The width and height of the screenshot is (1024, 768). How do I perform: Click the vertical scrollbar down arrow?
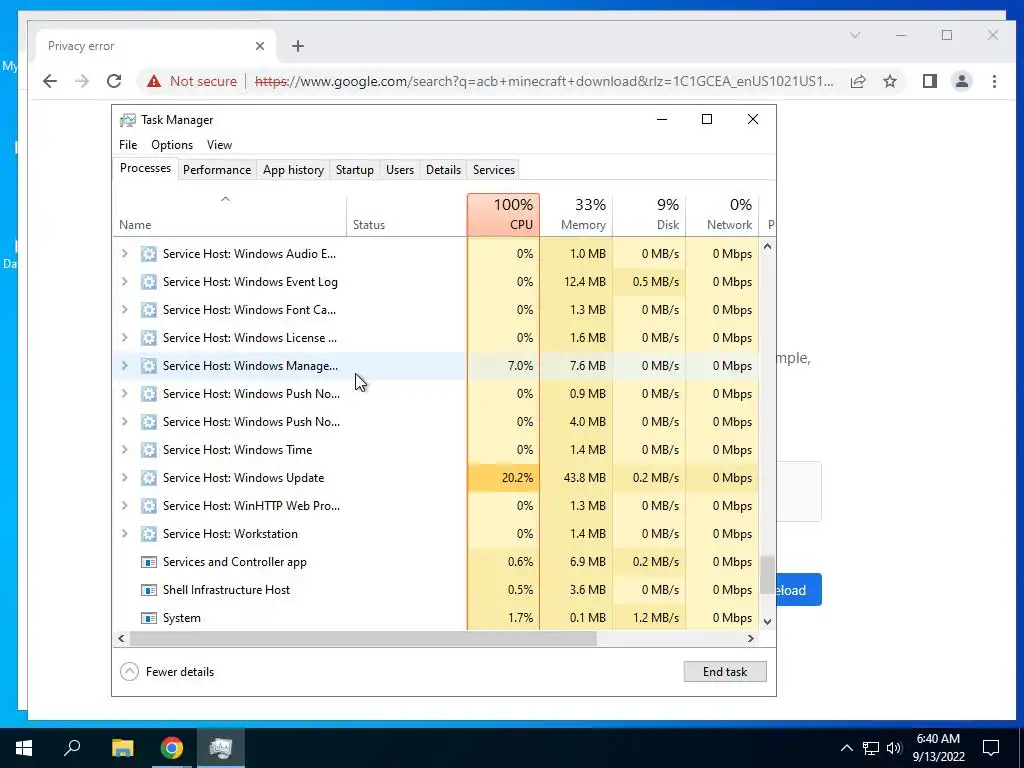pos(767,622)
